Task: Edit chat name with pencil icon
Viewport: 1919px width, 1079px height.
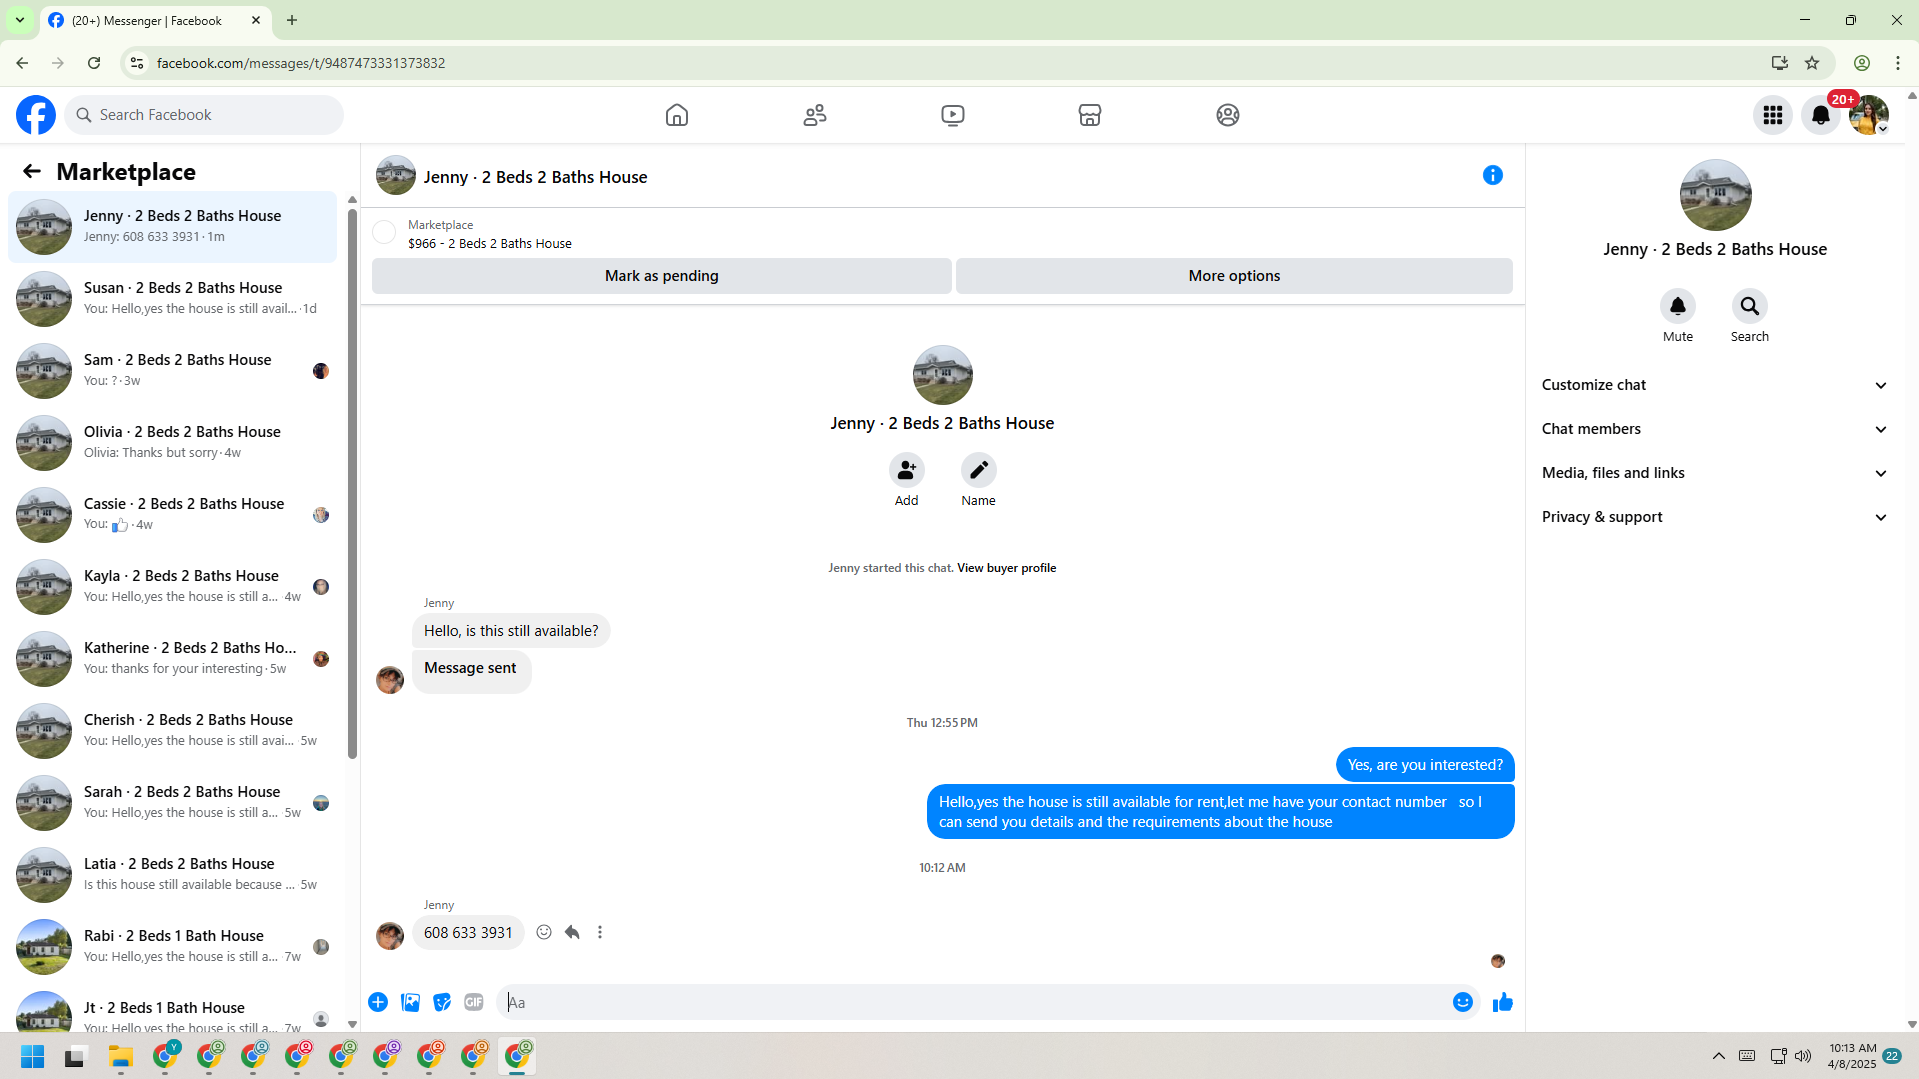Action: [979, 470]
